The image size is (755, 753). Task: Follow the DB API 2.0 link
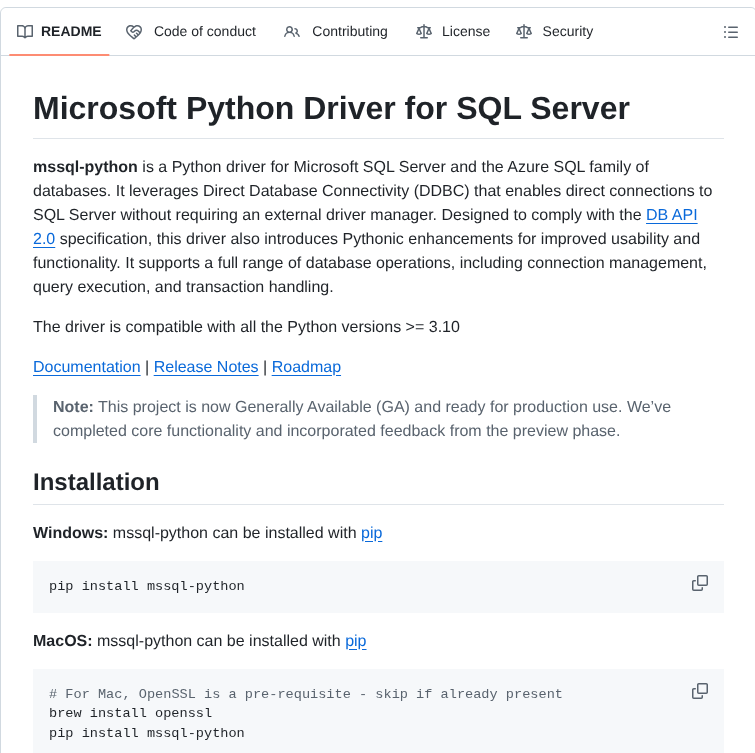coord(671,215)
